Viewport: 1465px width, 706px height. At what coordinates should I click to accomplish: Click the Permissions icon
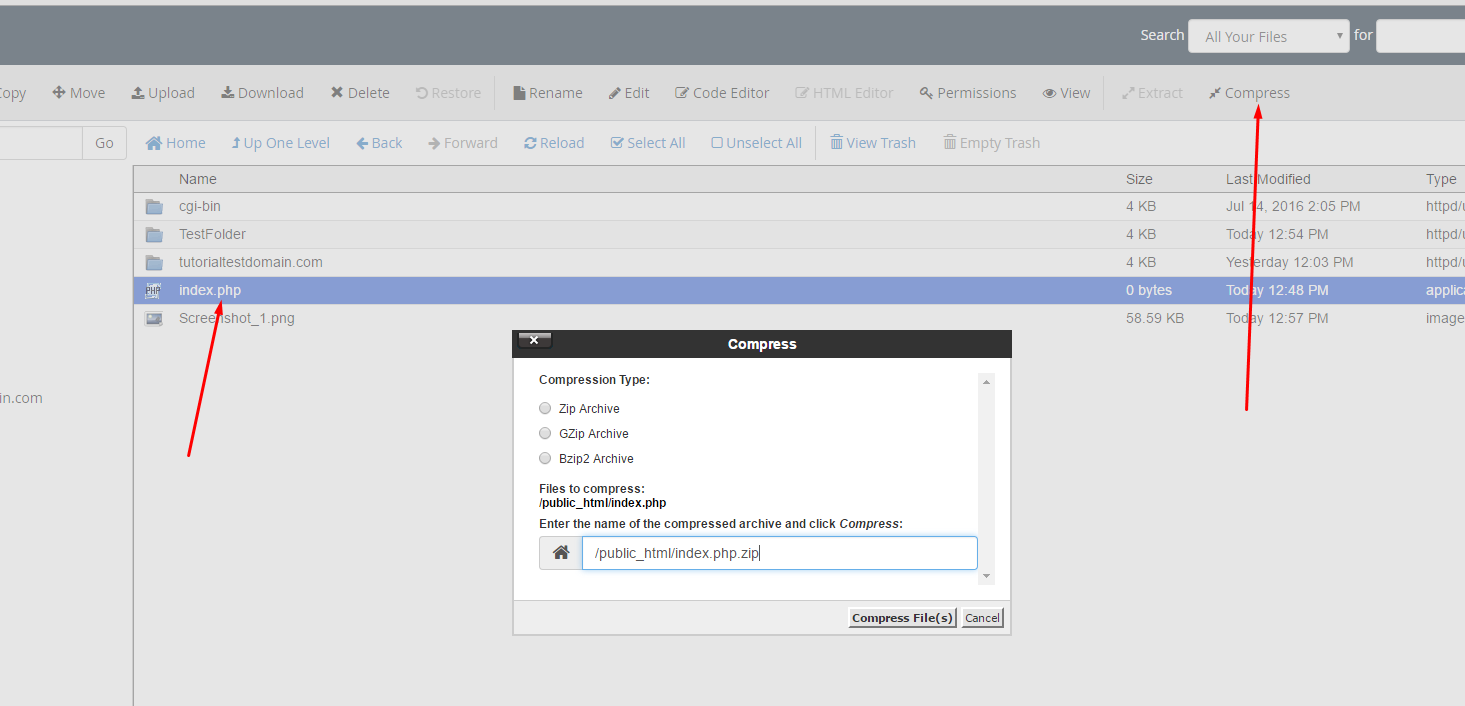pyautogui.click(x=967, y=92)
